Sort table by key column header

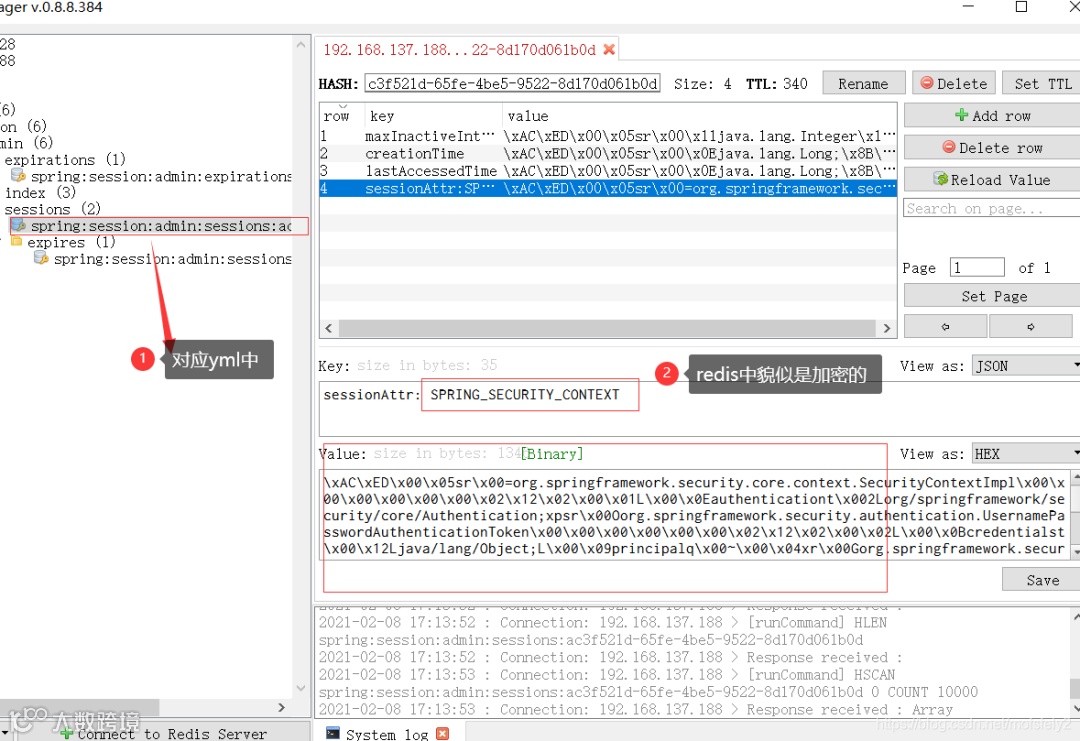point(432,116)
